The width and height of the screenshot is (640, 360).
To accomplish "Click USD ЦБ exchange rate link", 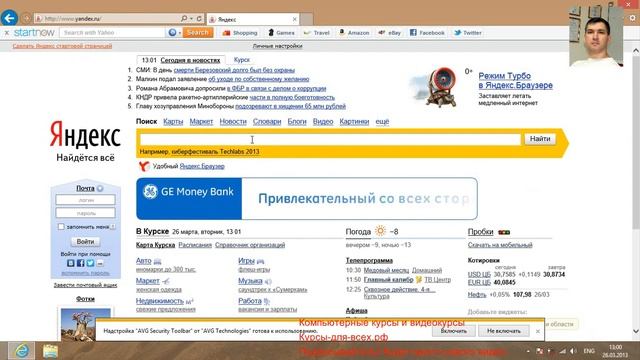I will 479,275.
